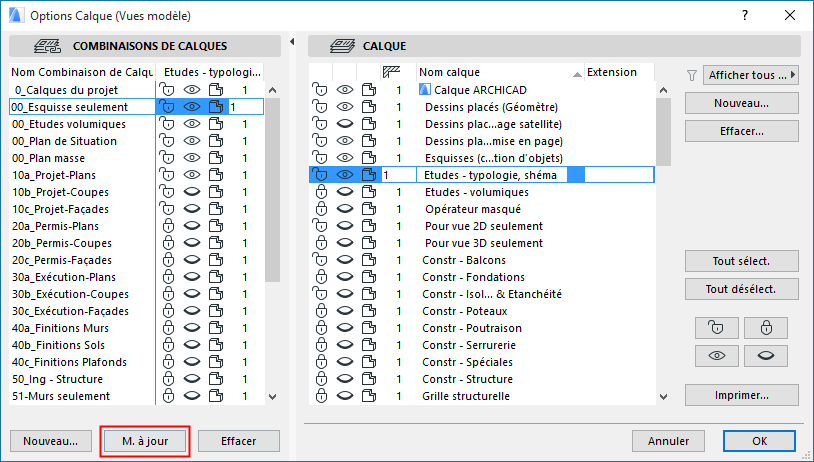Select the Constr - Fondations layer
The width and height of the screenshot is (814, 462).
click(x=466, y=277)
